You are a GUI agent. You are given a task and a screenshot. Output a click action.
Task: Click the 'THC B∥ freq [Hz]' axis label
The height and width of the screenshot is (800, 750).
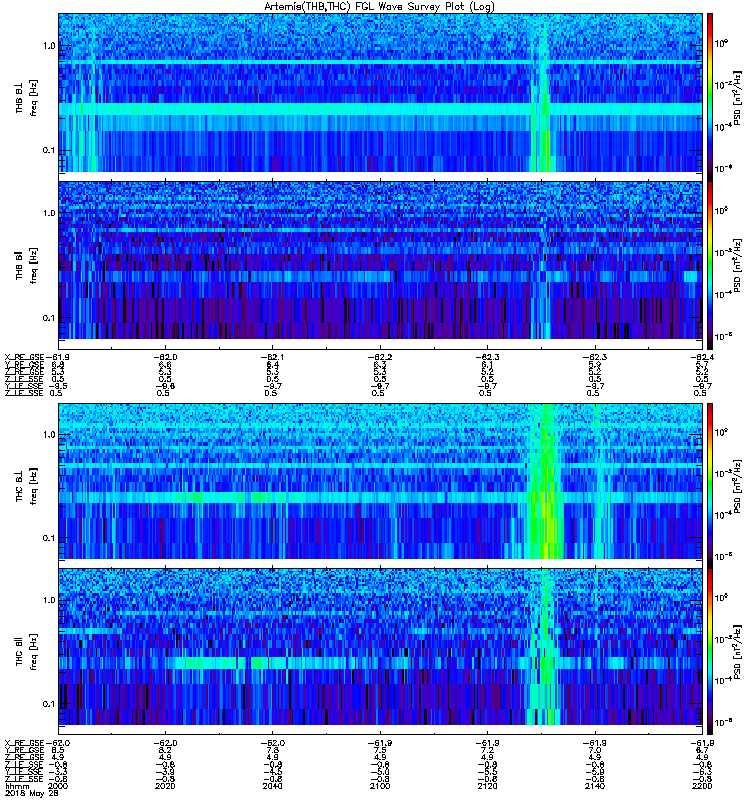click(26, 652)
